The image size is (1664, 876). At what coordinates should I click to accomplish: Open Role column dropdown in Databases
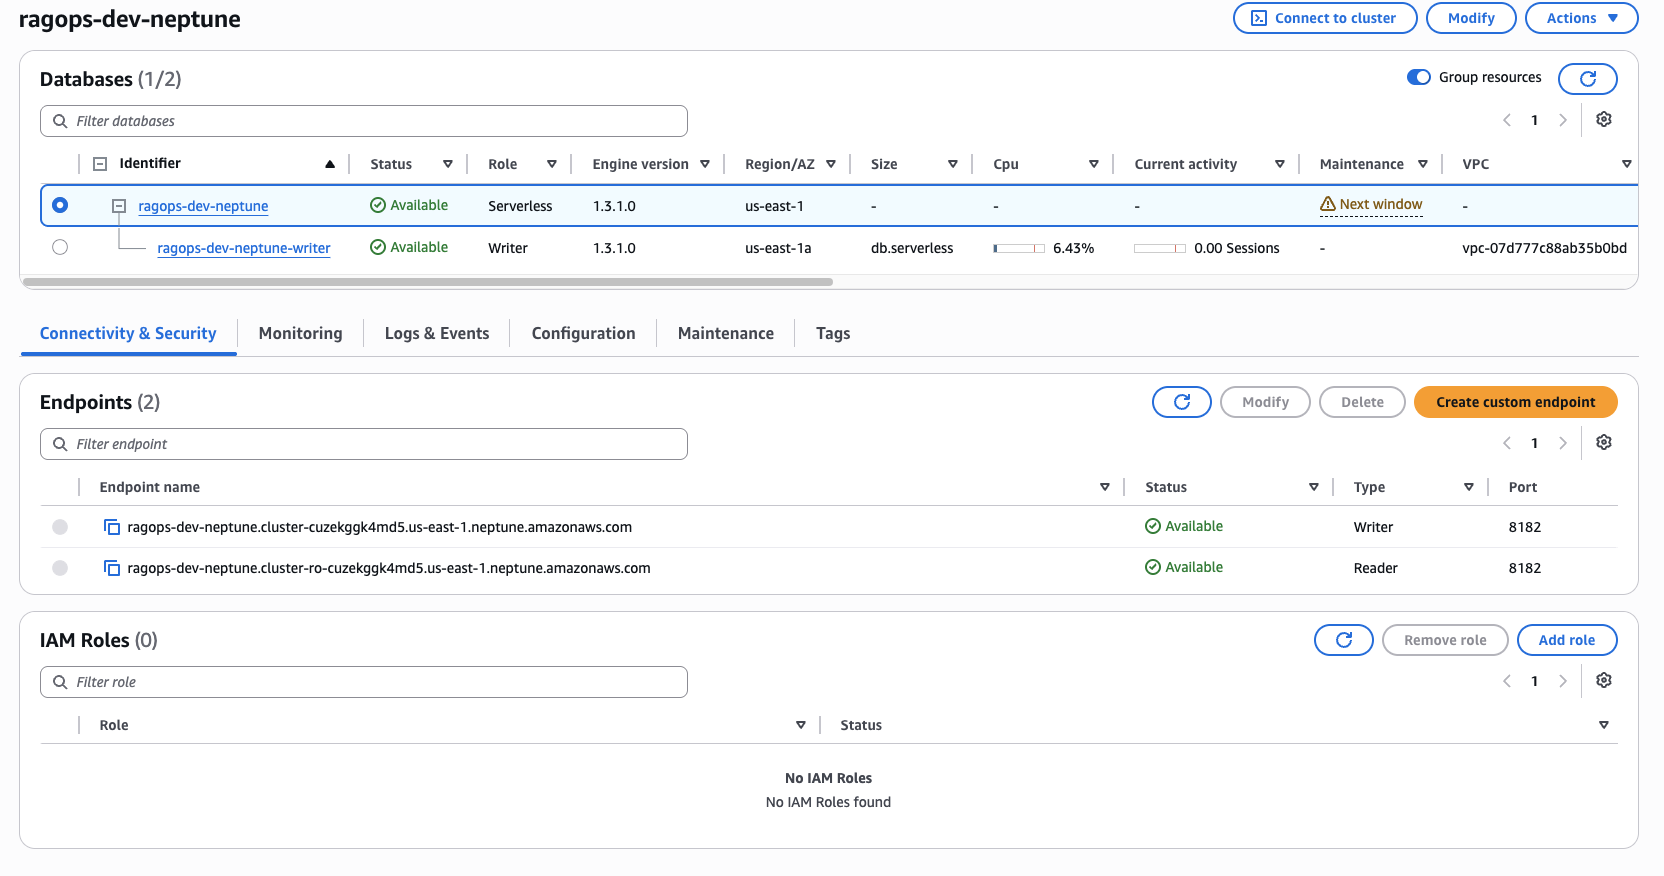[552, 164]
